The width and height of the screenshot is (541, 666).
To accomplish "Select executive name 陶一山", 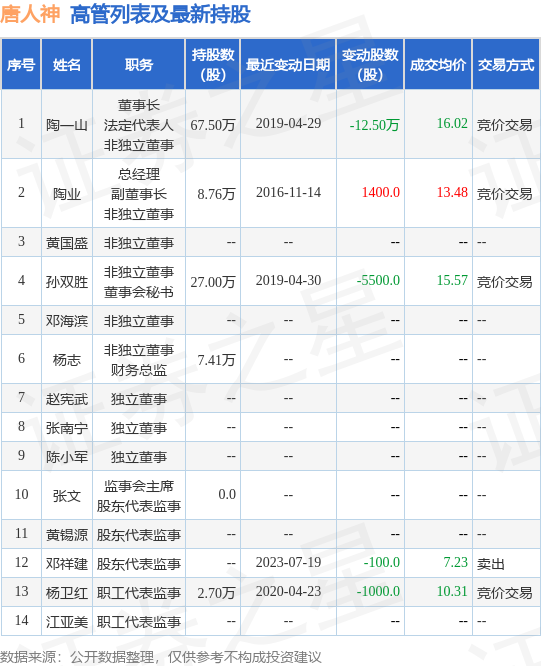I will point(67,125).
